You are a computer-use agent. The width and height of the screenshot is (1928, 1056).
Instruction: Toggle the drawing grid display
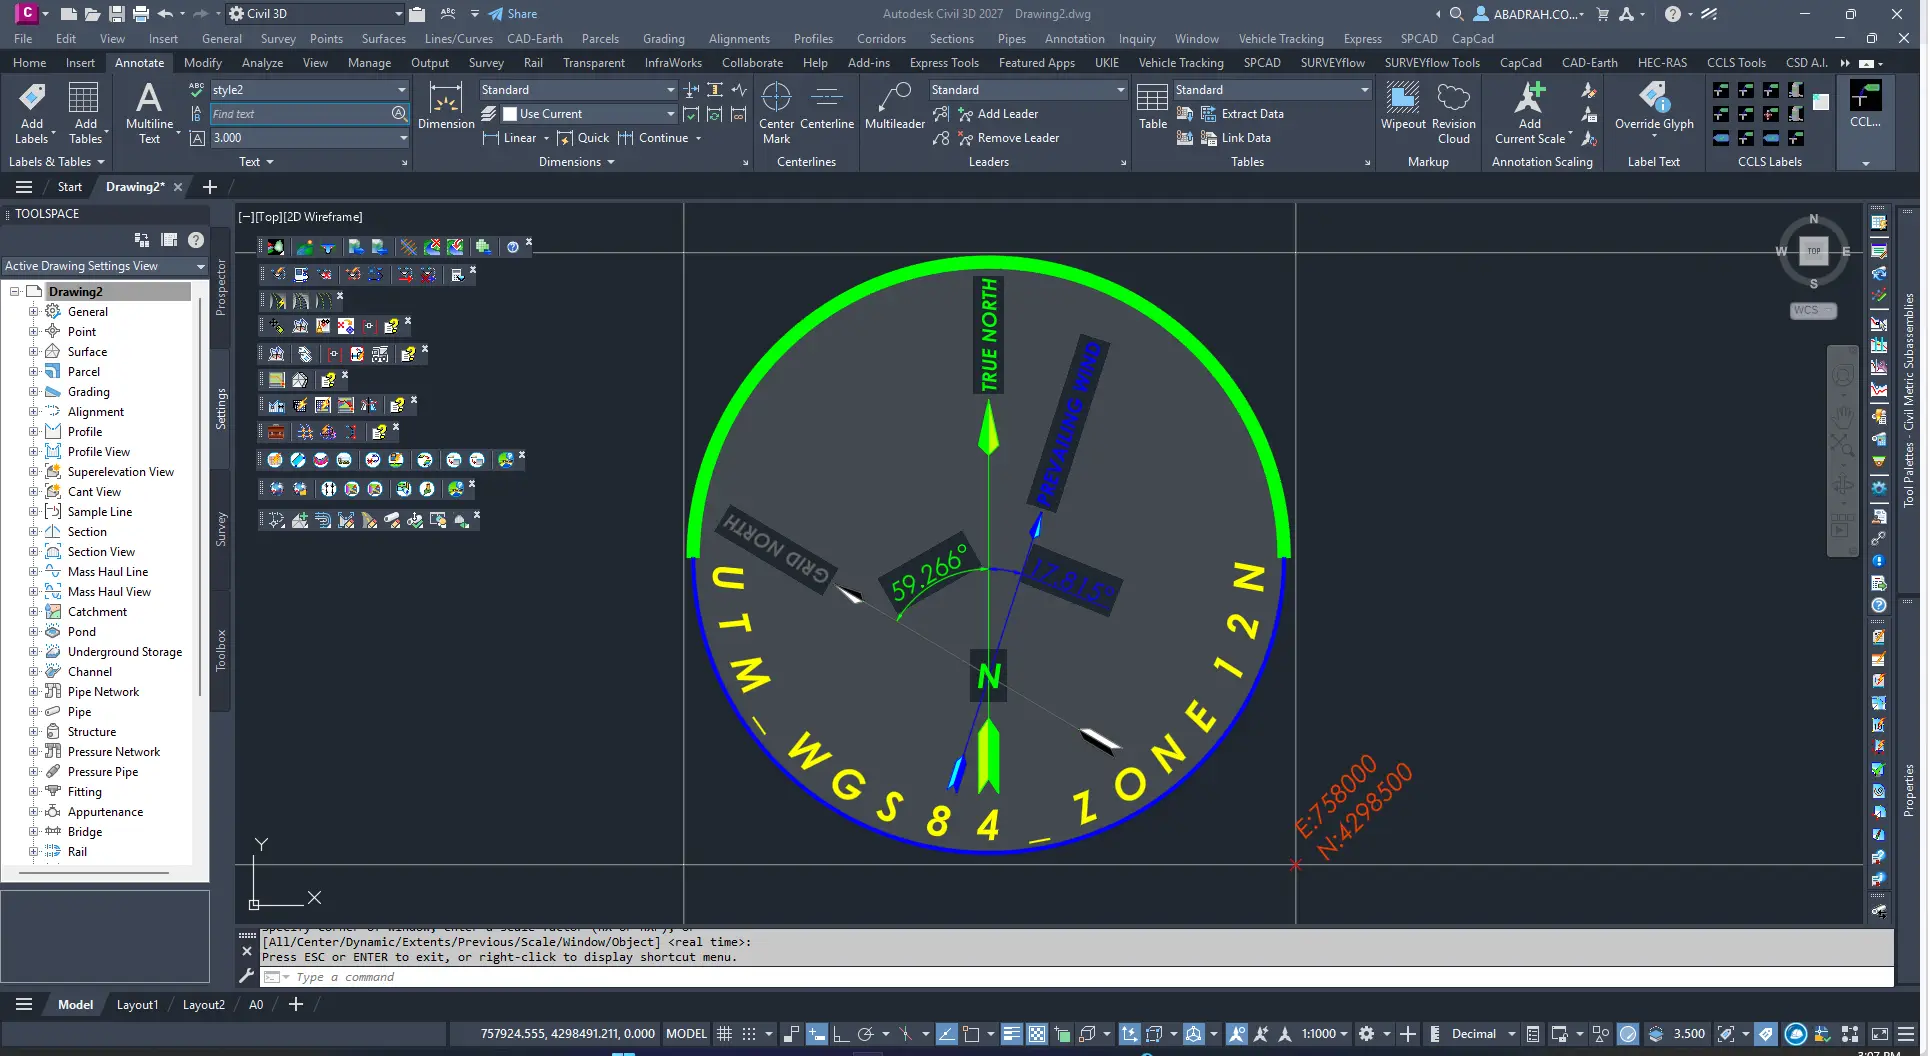pyautogui.click(x=724, y=1034)
